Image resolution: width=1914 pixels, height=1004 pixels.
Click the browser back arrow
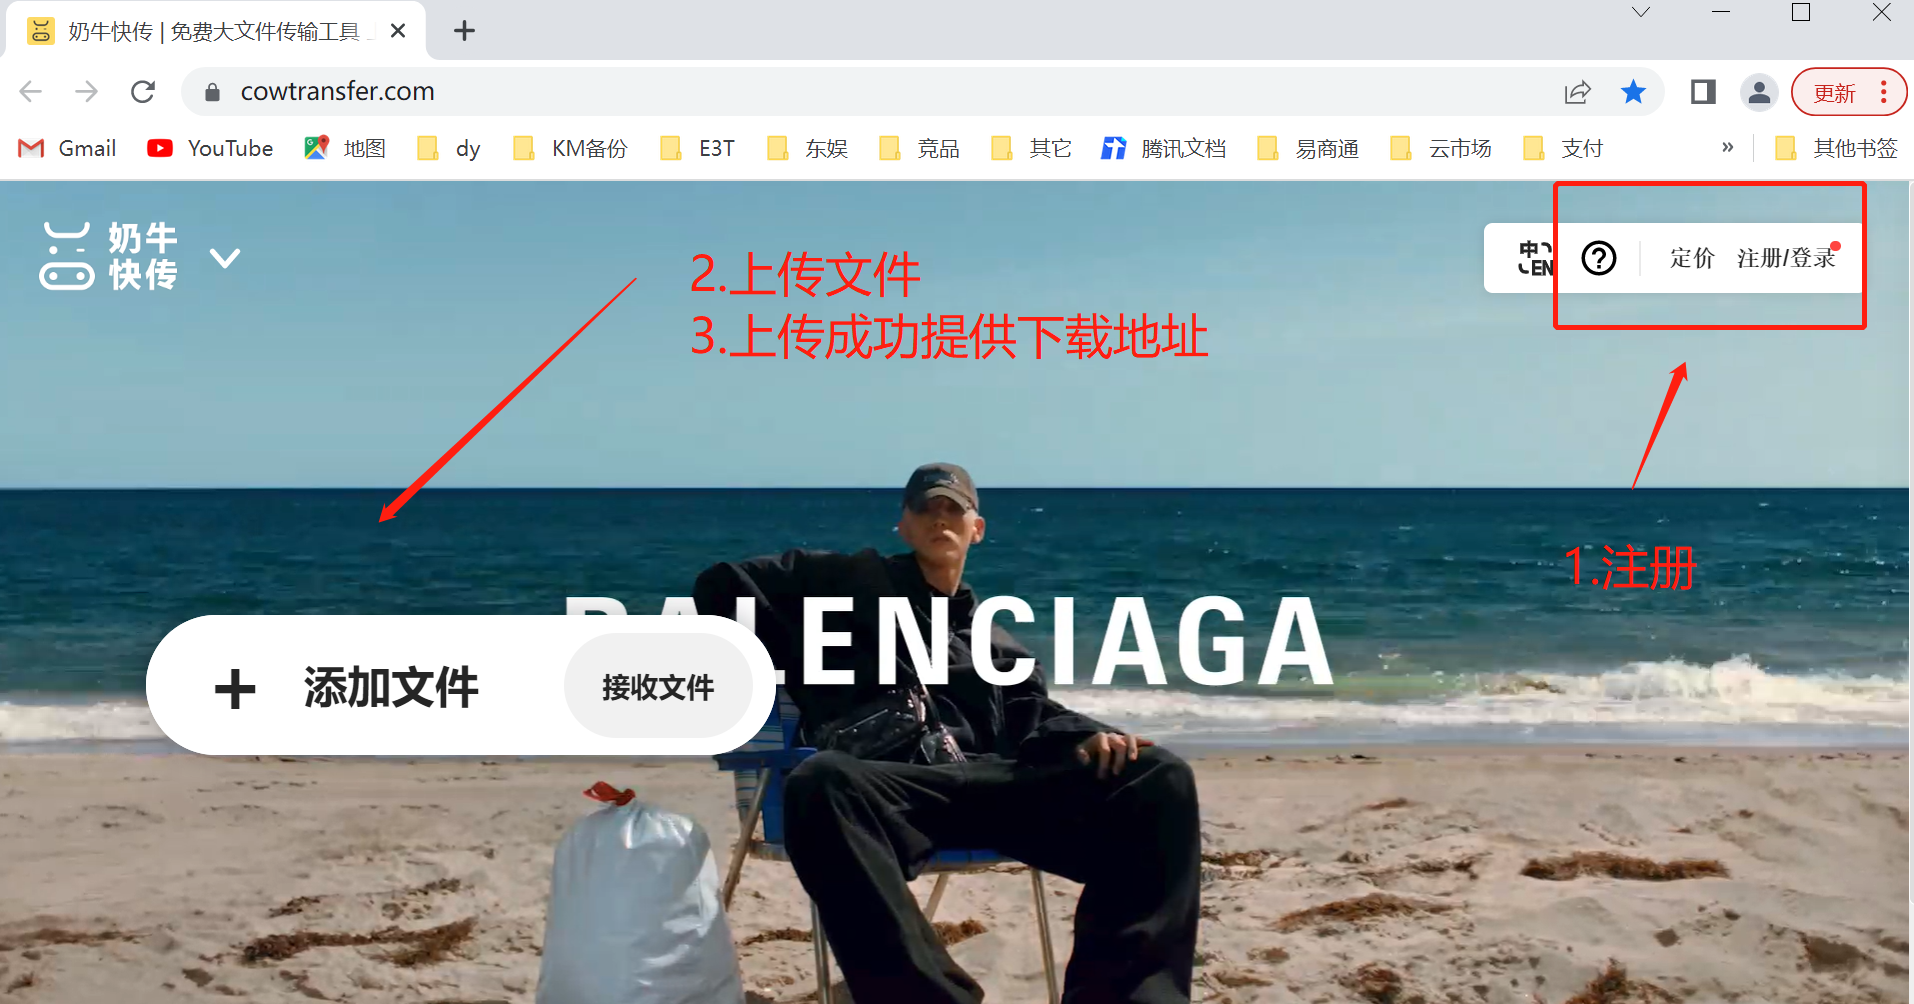[x=31, y=92]
